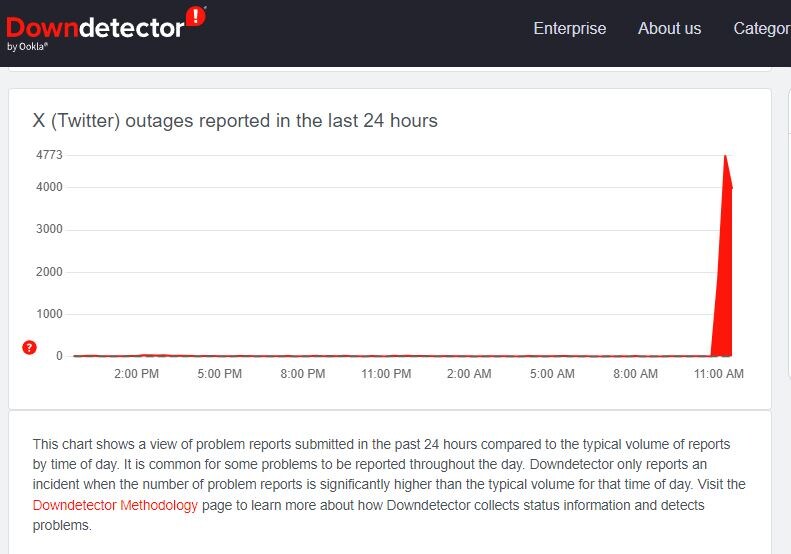The image size is (791, 554).
Task: Select the 8:00 PM time axis label
Action: [303, 374]
